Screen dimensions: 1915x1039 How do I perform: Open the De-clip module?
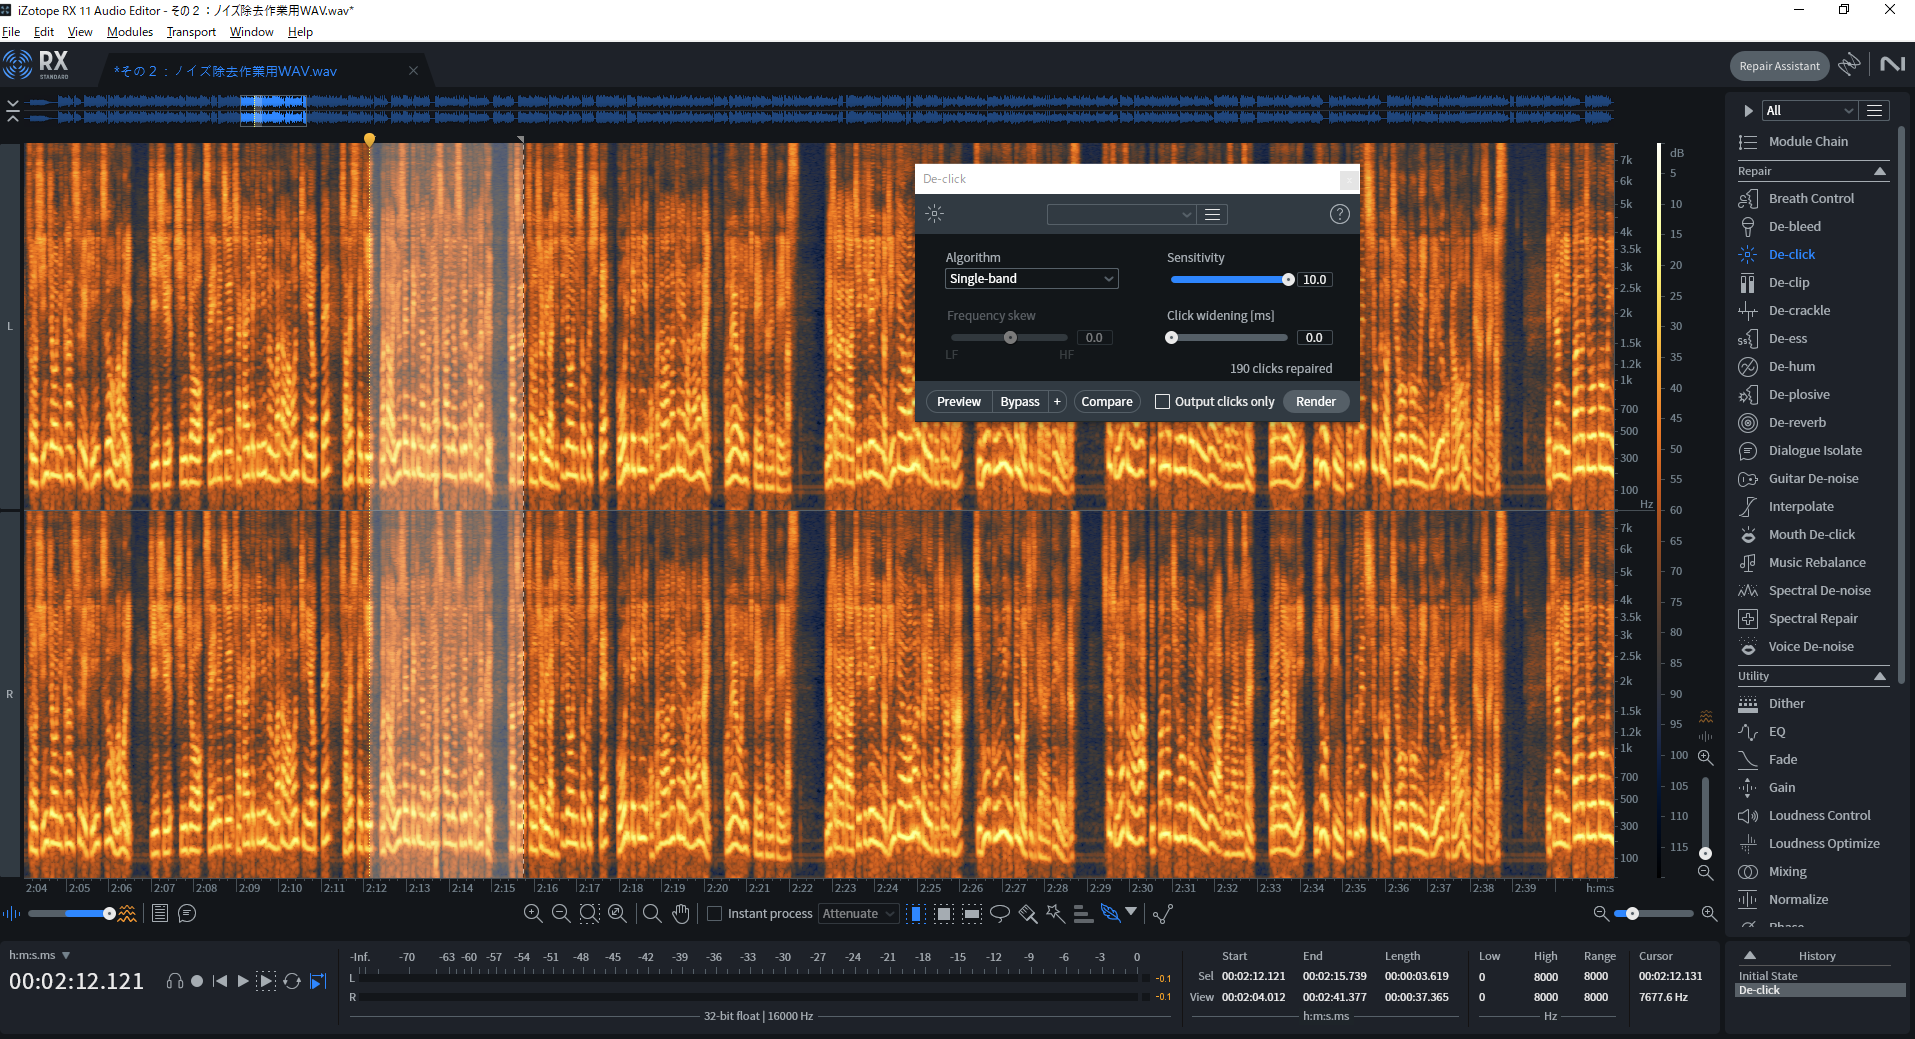coord(1788,282)
